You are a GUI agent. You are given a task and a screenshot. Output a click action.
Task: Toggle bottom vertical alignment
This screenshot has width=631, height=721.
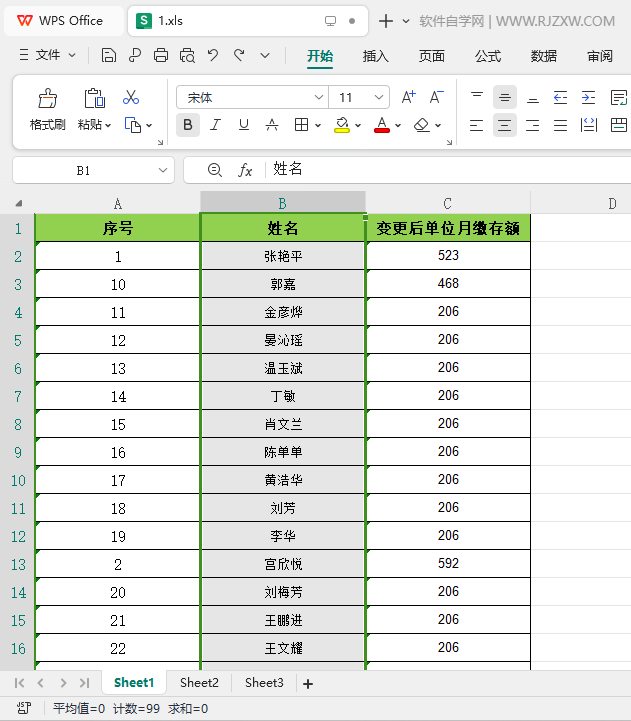point(533,97)
